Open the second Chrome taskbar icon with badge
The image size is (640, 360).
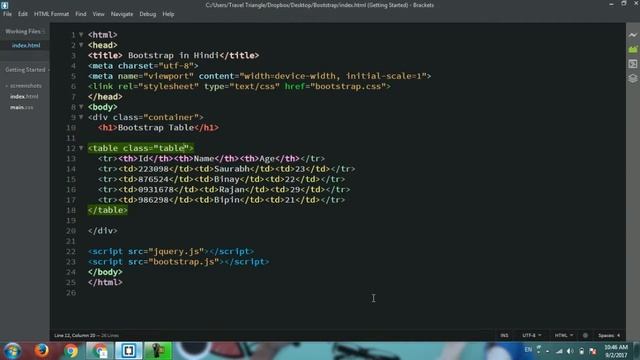tap(100, 351)
